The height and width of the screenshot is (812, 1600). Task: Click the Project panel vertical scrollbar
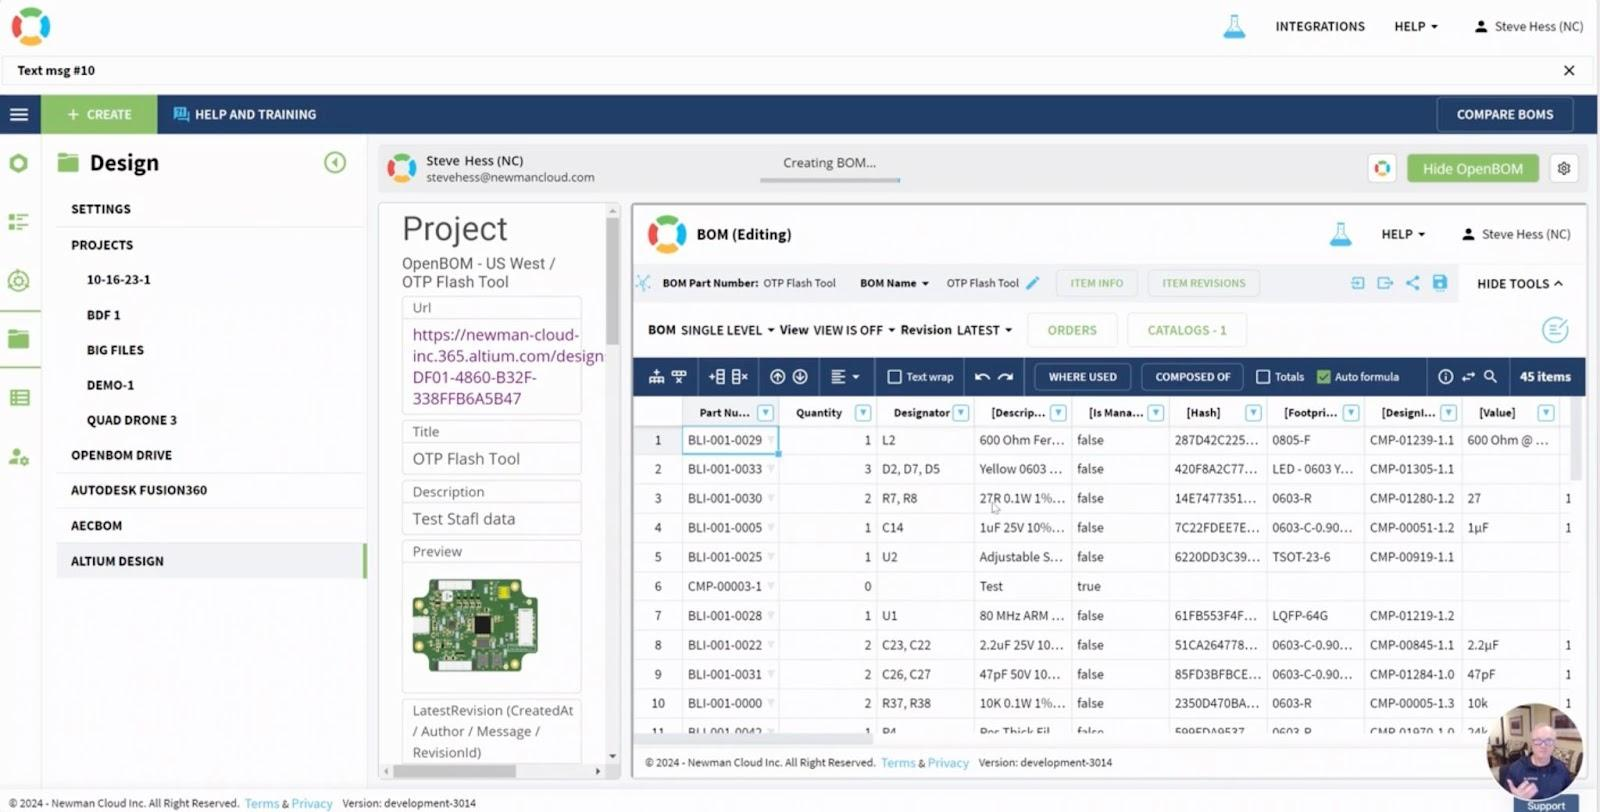point(613,281)
